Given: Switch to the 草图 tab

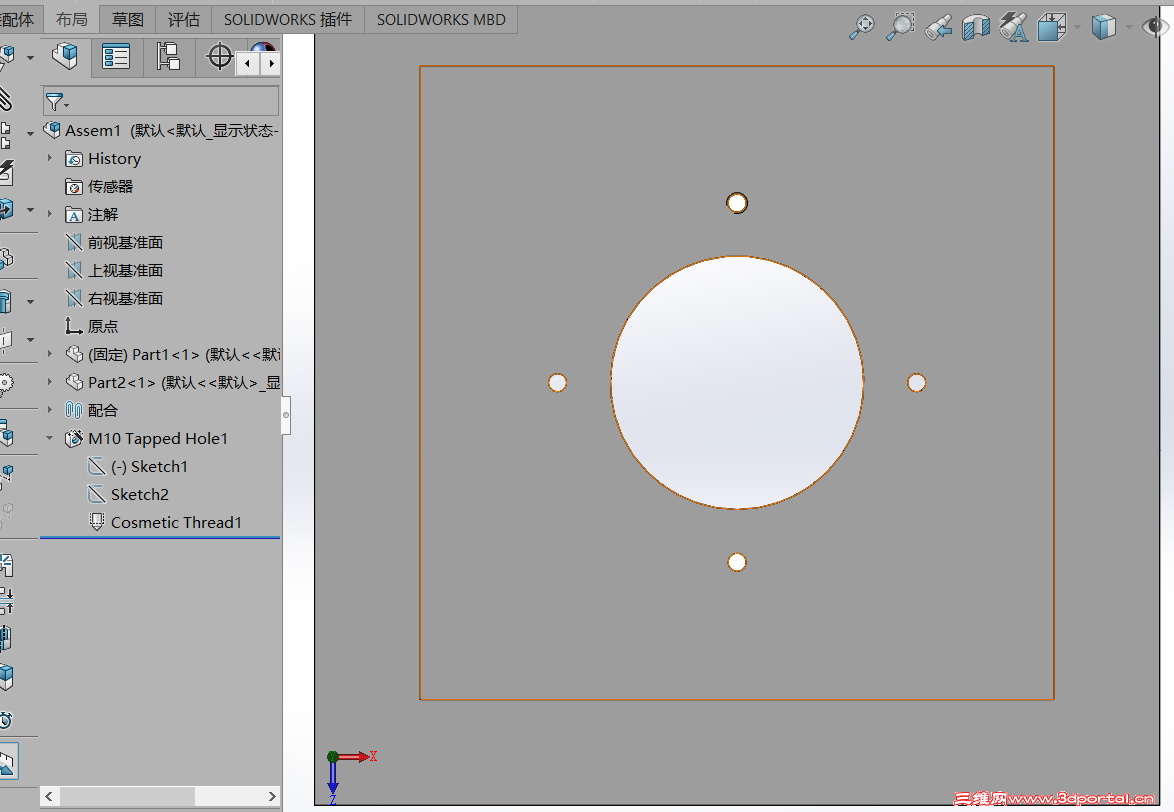Looking at the screenshot, I should [127, 19].
